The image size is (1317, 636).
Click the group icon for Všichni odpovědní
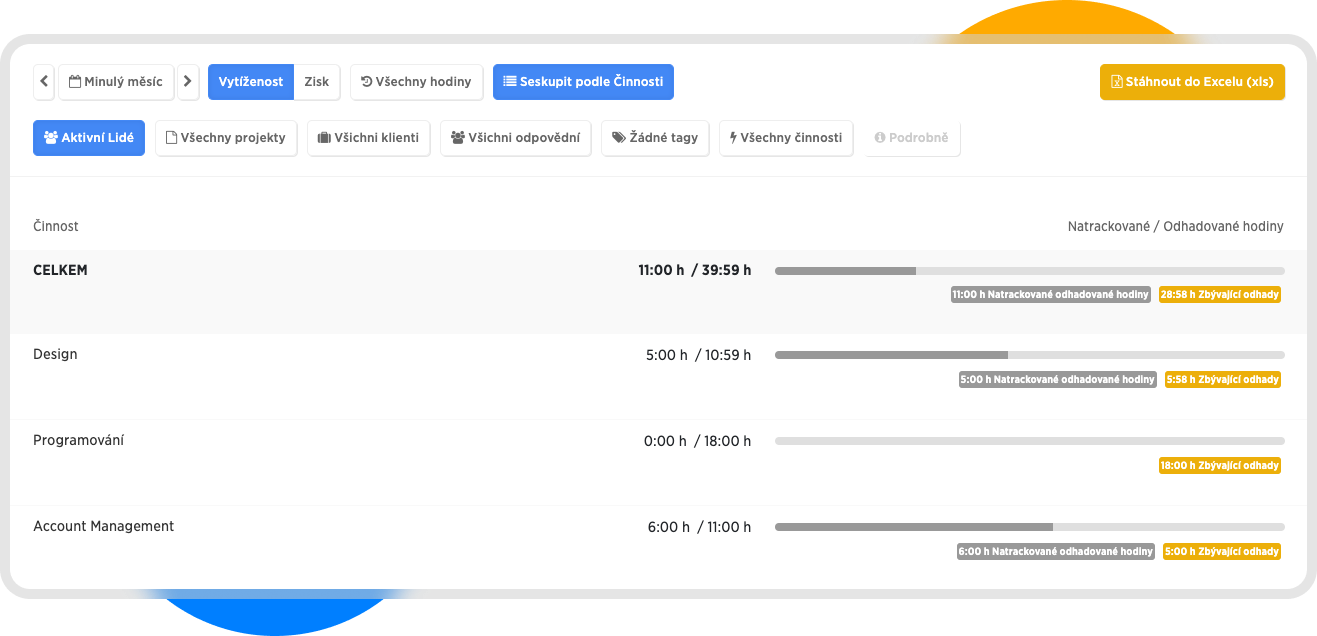pos(458,138)
